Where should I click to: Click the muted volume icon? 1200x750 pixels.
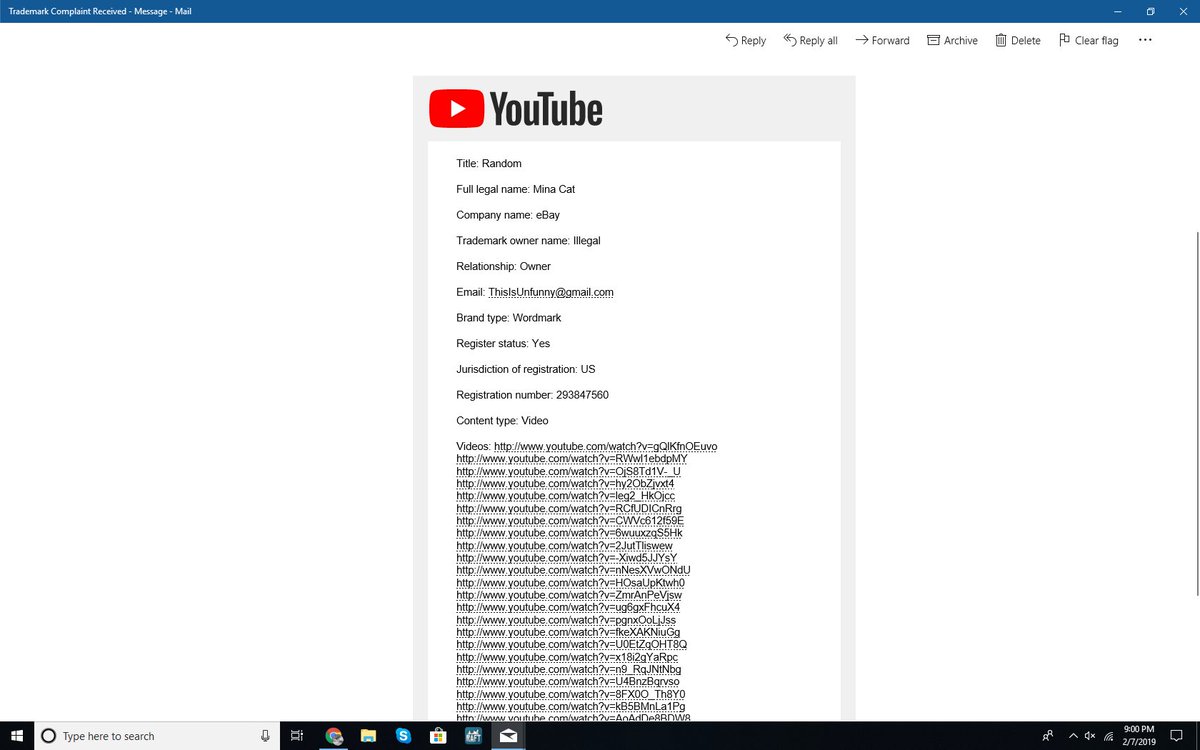coord(1090,736)
